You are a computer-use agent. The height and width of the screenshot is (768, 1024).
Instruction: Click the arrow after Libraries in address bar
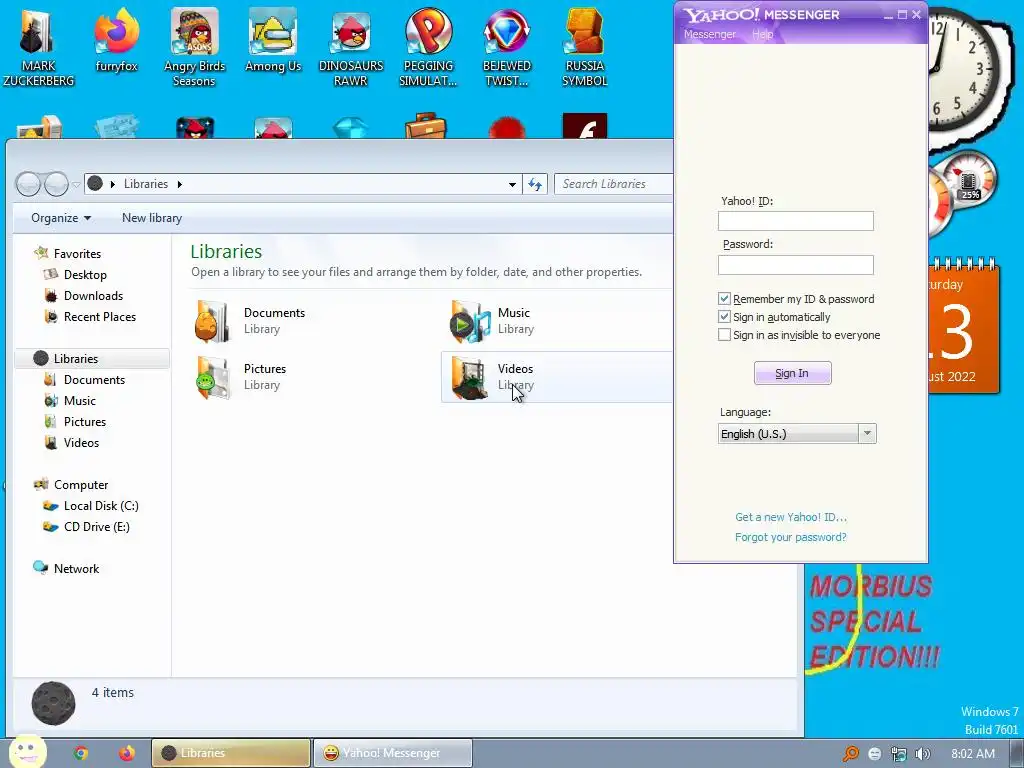[180, 184]
